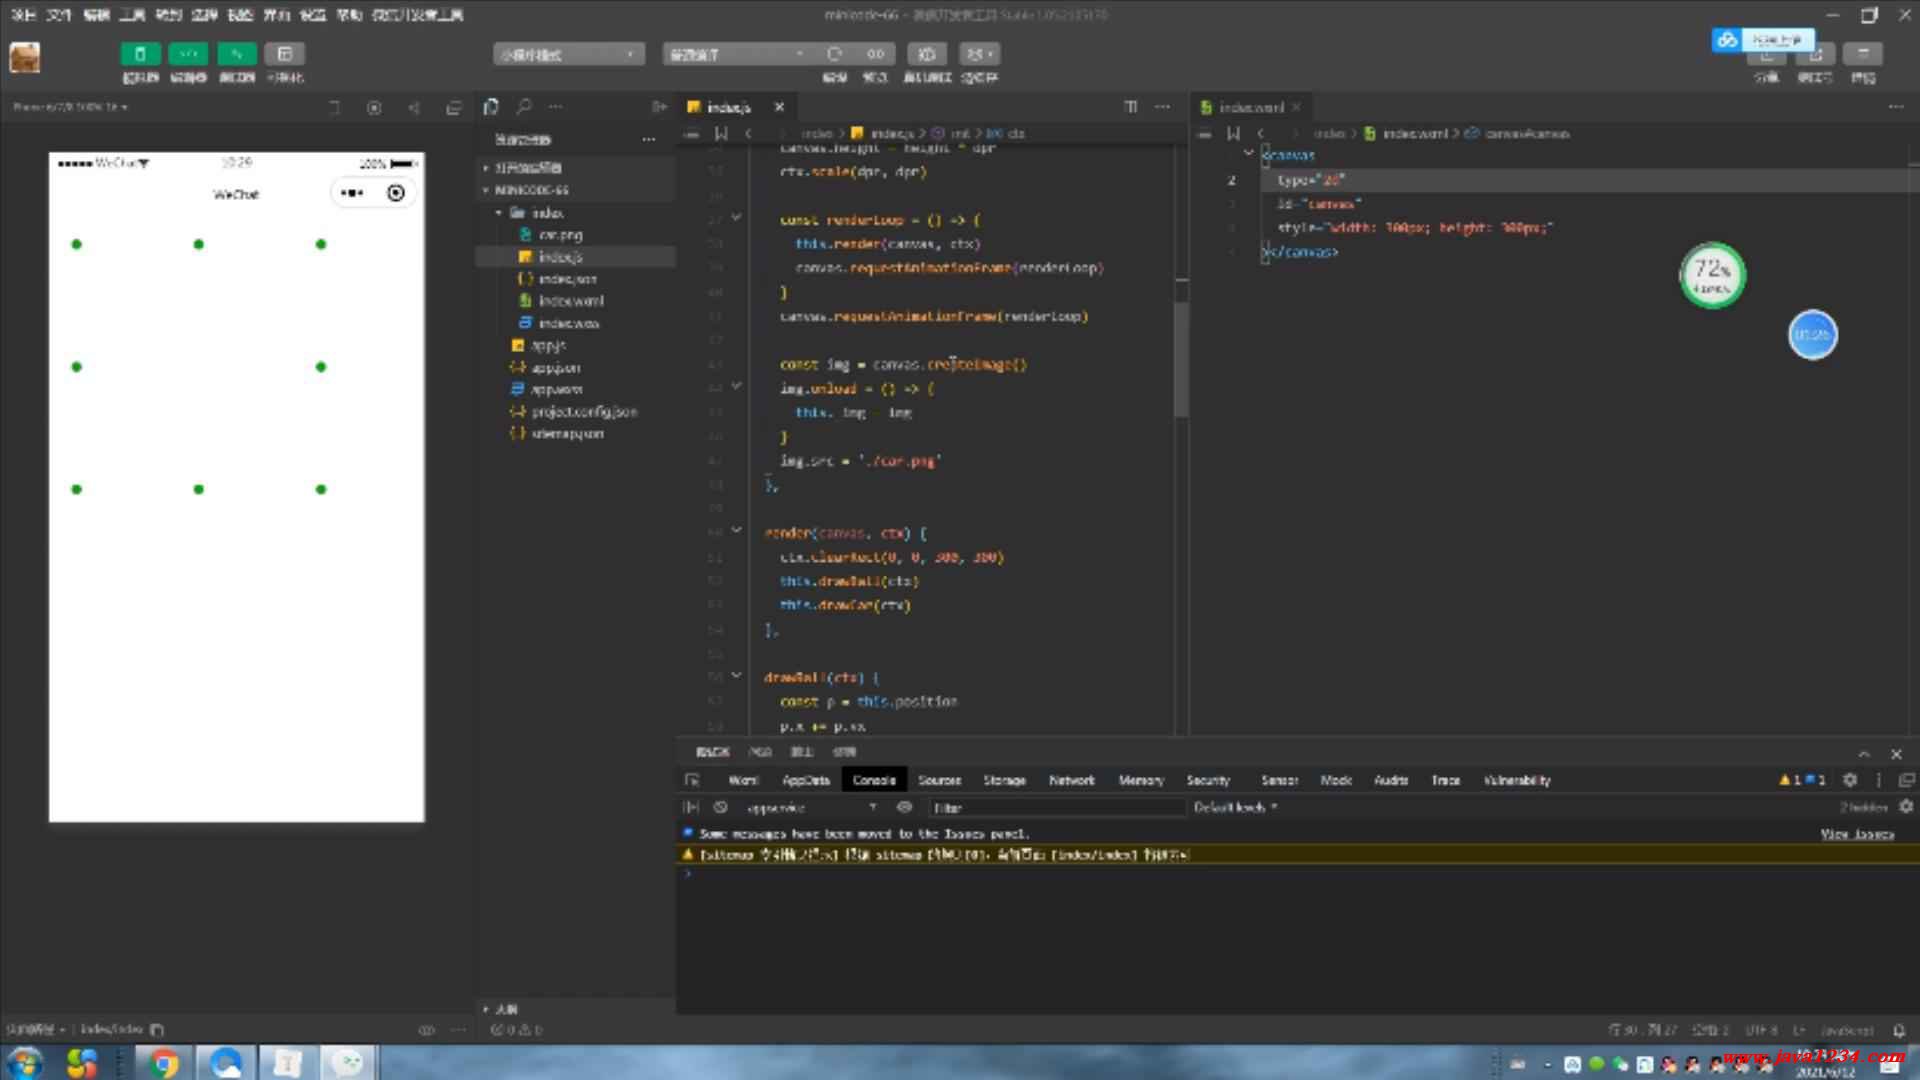Viewport: 1920px width, 1080px height.
Task: Click the simulator rotate device icon
Action: point(335,108)
